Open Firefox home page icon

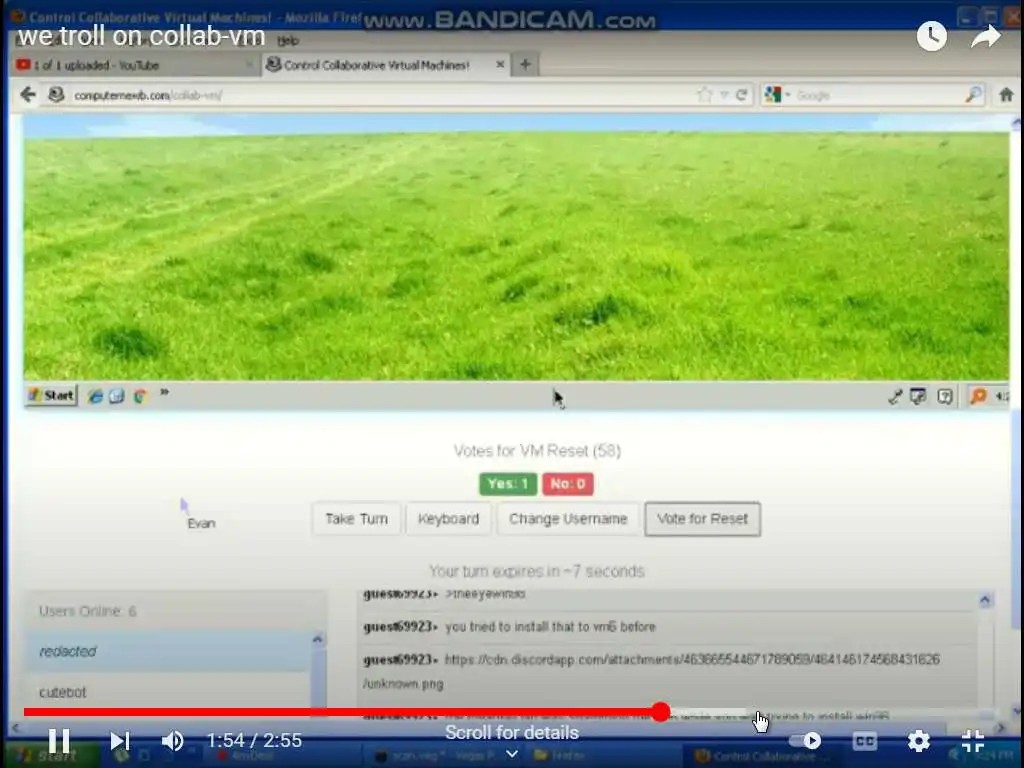(x=1006, y=95)
